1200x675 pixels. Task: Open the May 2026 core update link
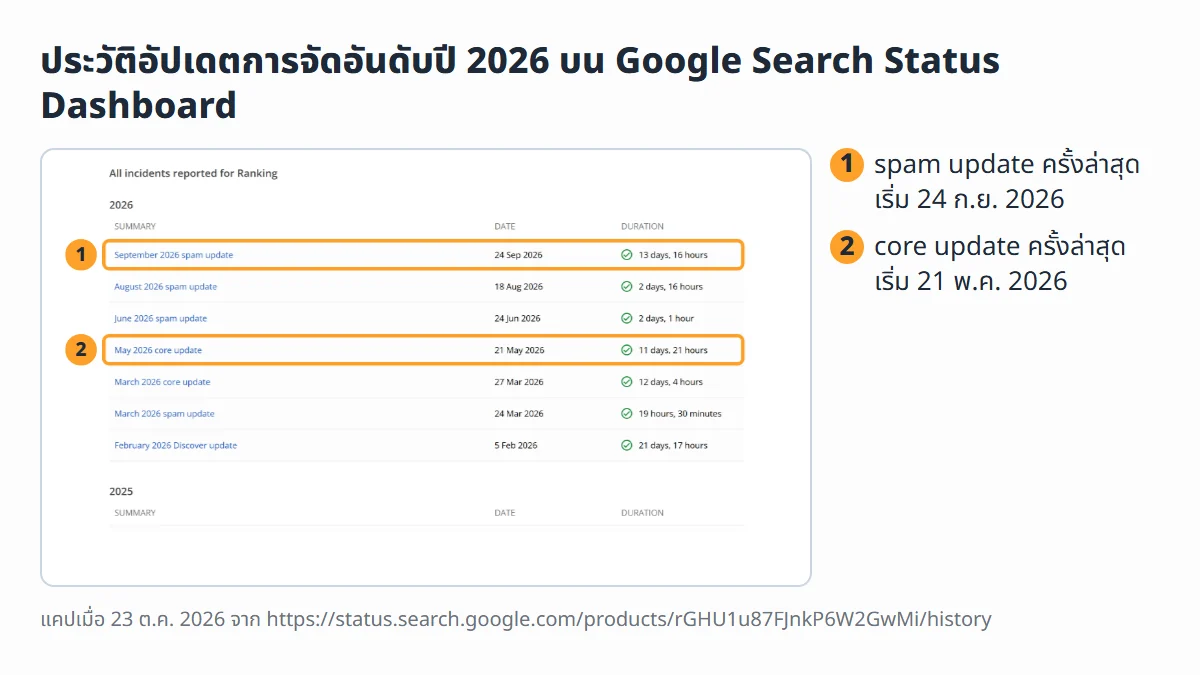coord(158,351)
